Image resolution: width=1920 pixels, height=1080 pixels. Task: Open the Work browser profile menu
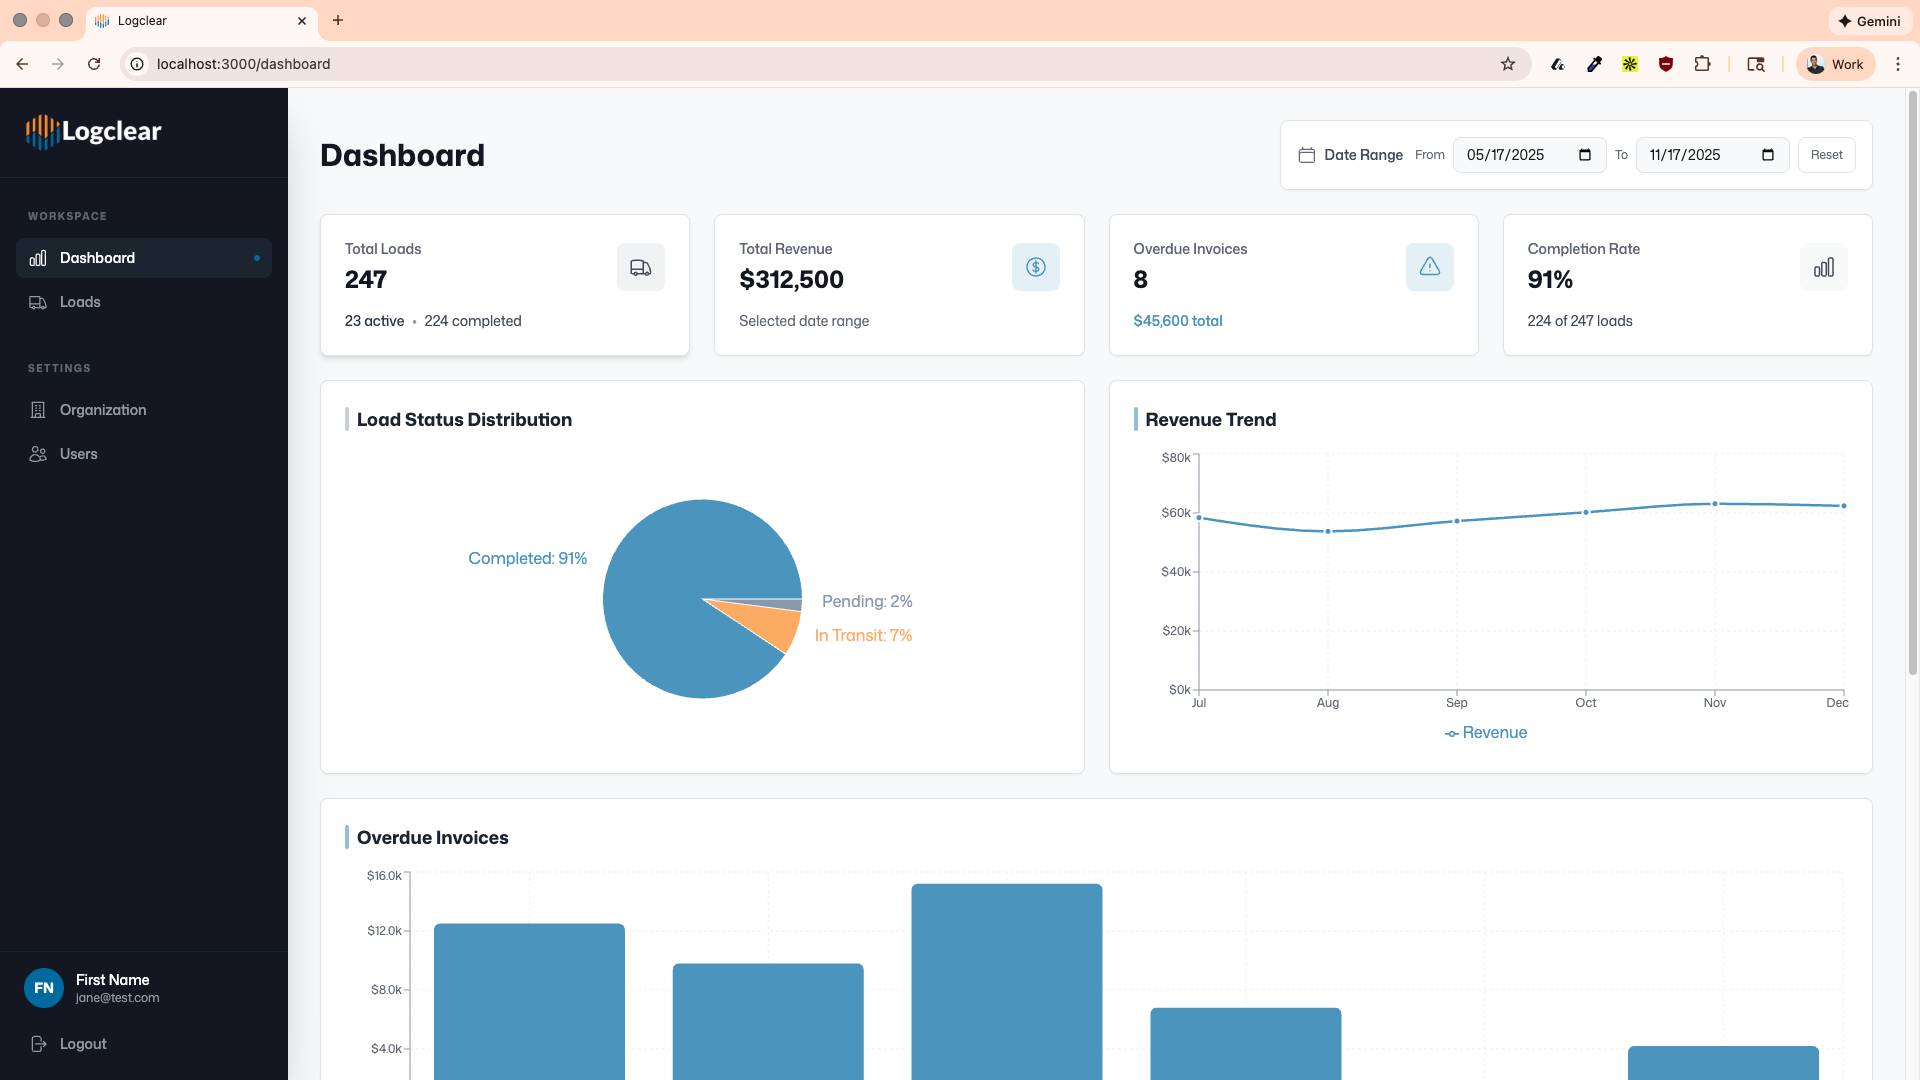(1834, 63)
